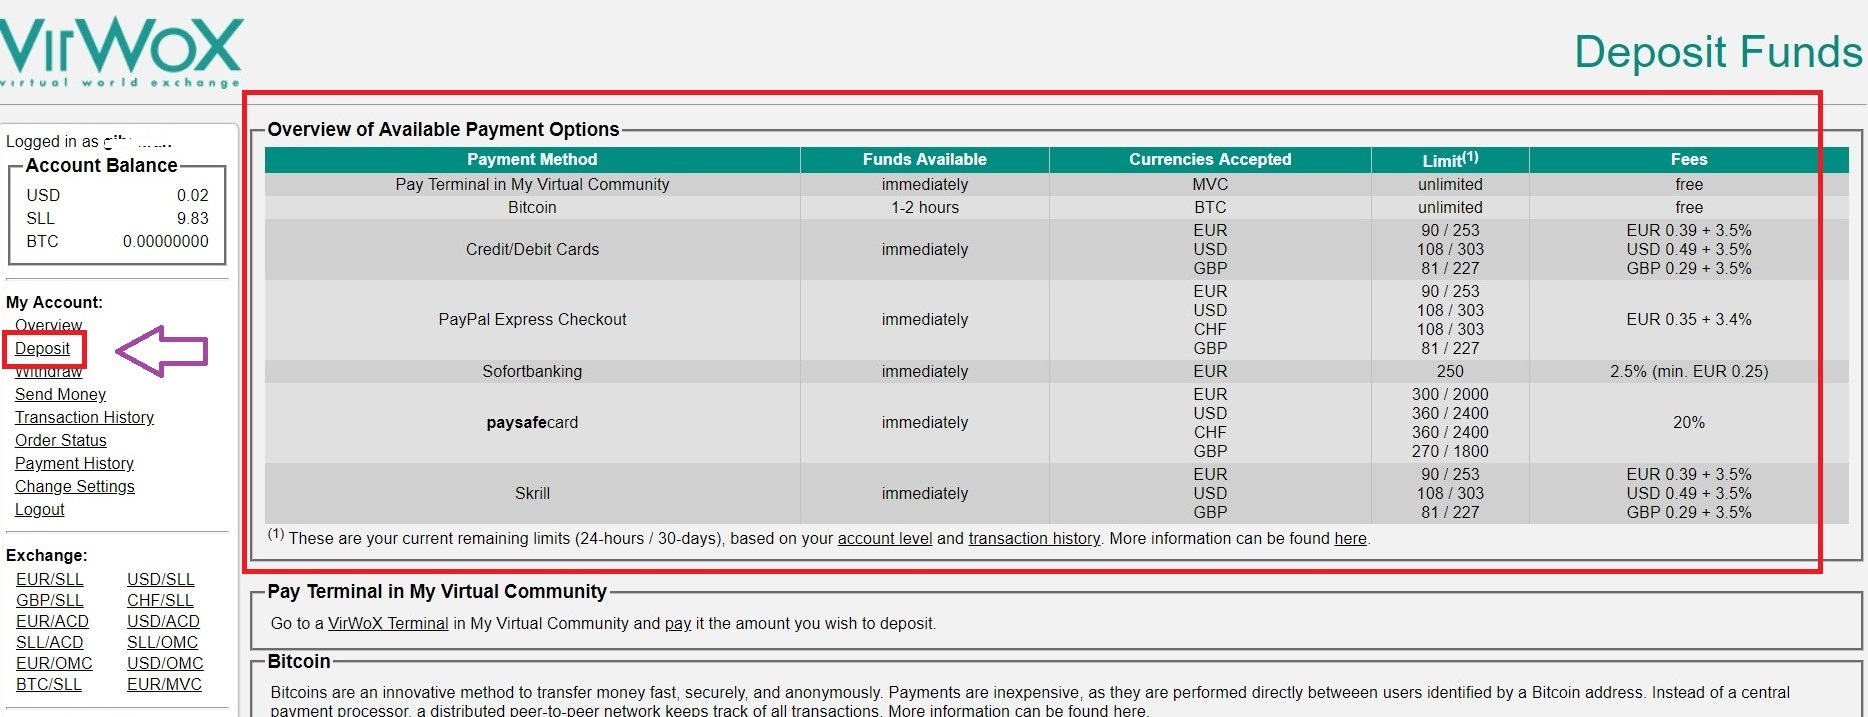Click the 'pay' link in Pay Terminal section
This screenshot has height=717, width=1868.
point(678,623)
